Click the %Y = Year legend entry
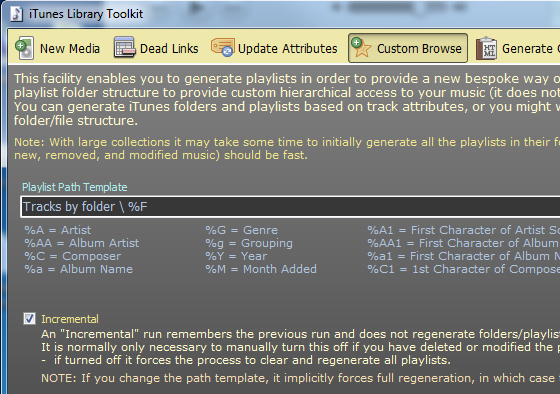The image size is (560, 394). [236, 256]
